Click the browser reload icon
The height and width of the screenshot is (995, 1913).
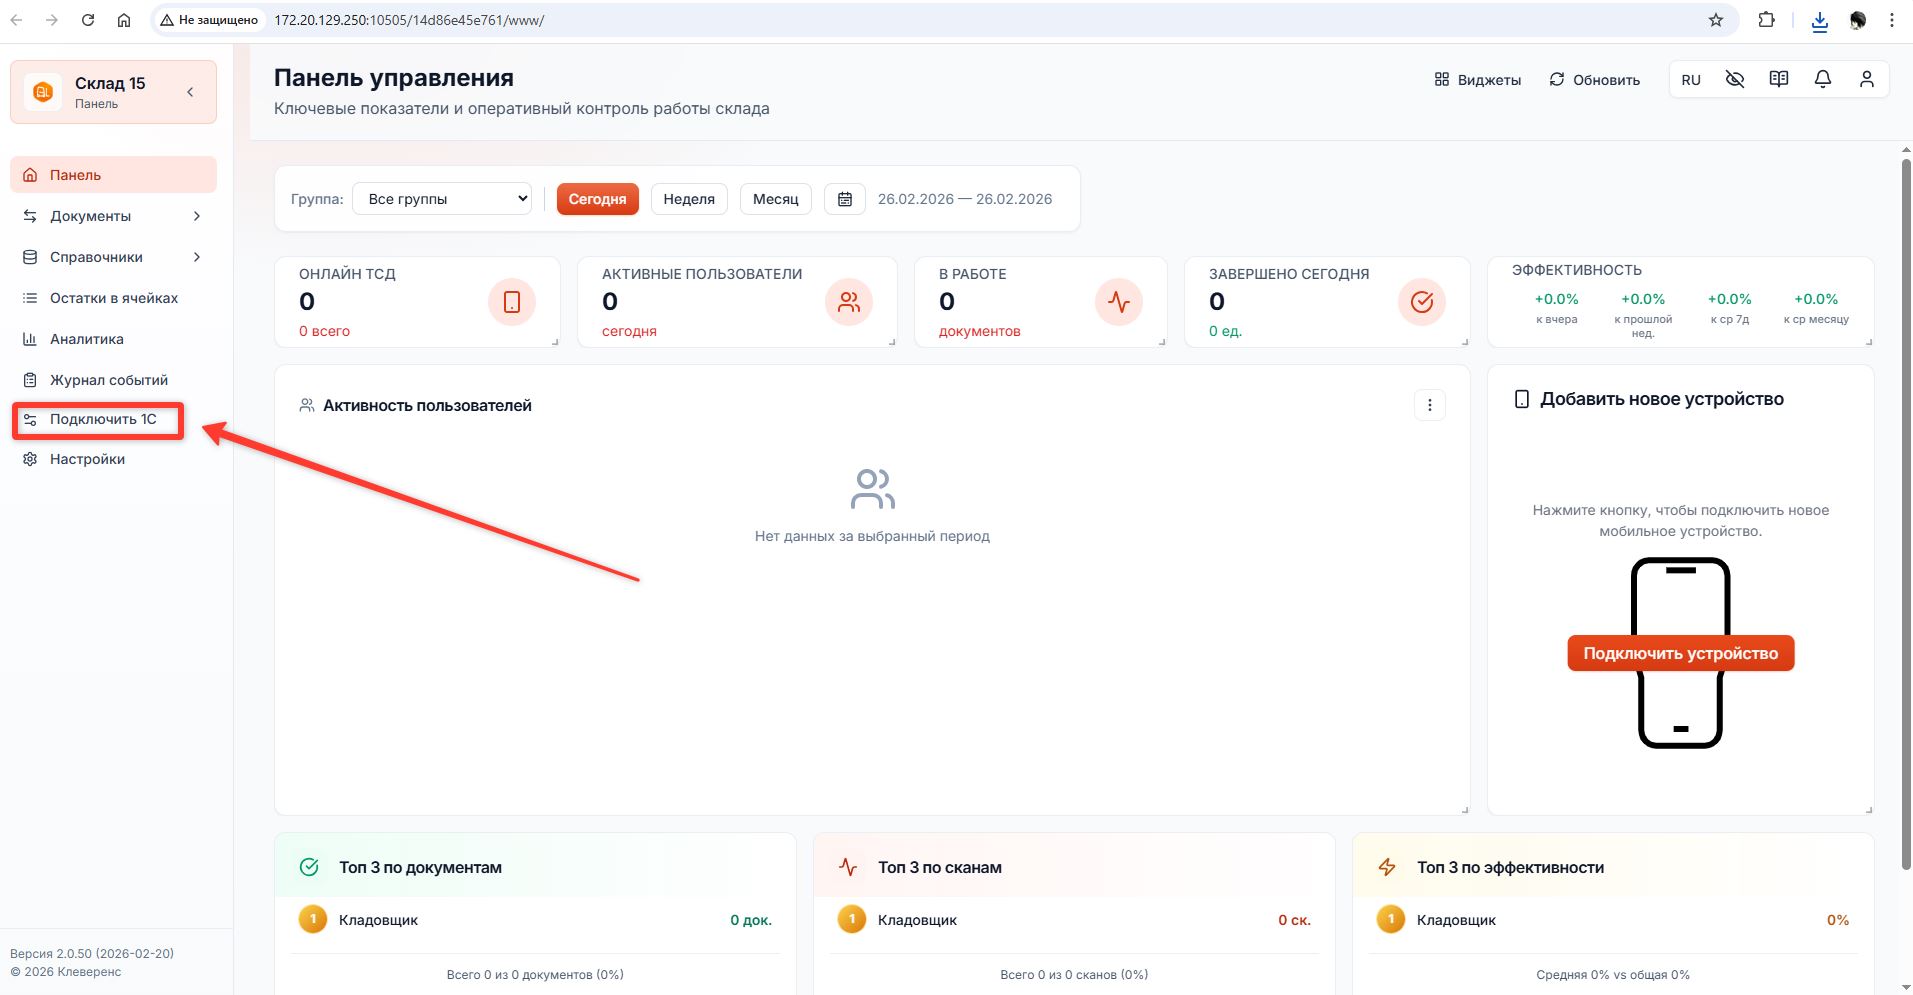coord(88,20)
